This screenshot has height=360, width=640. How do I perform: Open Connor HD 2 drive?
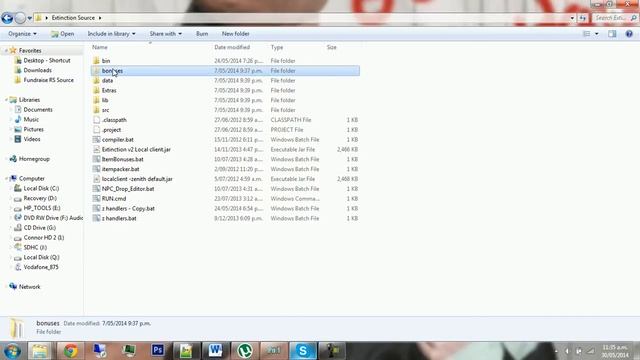[x=44, y=238]
